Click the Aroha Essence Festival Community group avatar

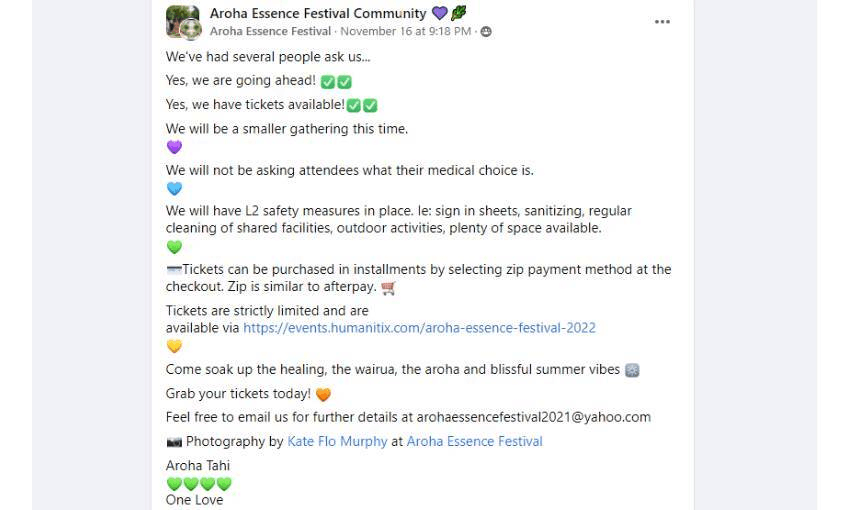click(x=182, y=21)
